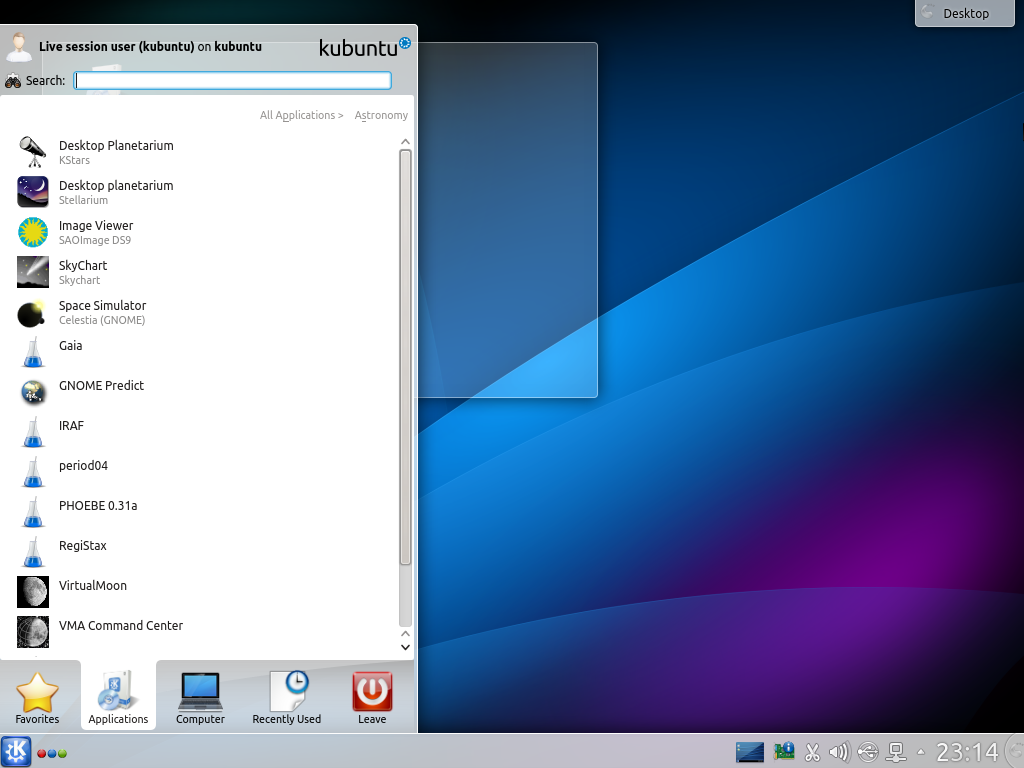Click the bottom scrollbar down arrow
Screen dimensions: 1024x768
pyautogui.click(x=405, y=647)
